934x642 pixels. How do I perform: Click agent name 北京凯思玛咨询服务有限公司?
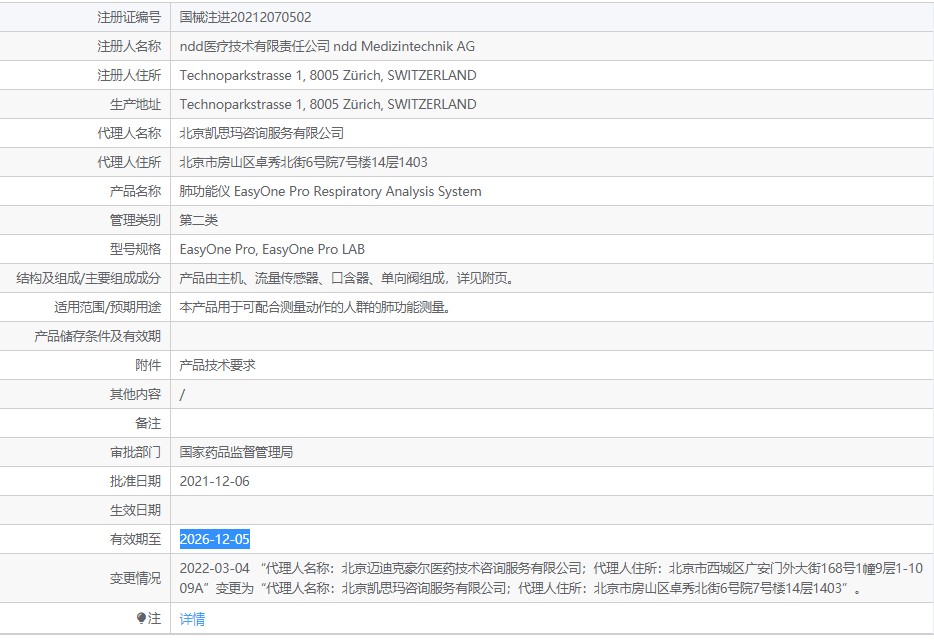point(261,133)
